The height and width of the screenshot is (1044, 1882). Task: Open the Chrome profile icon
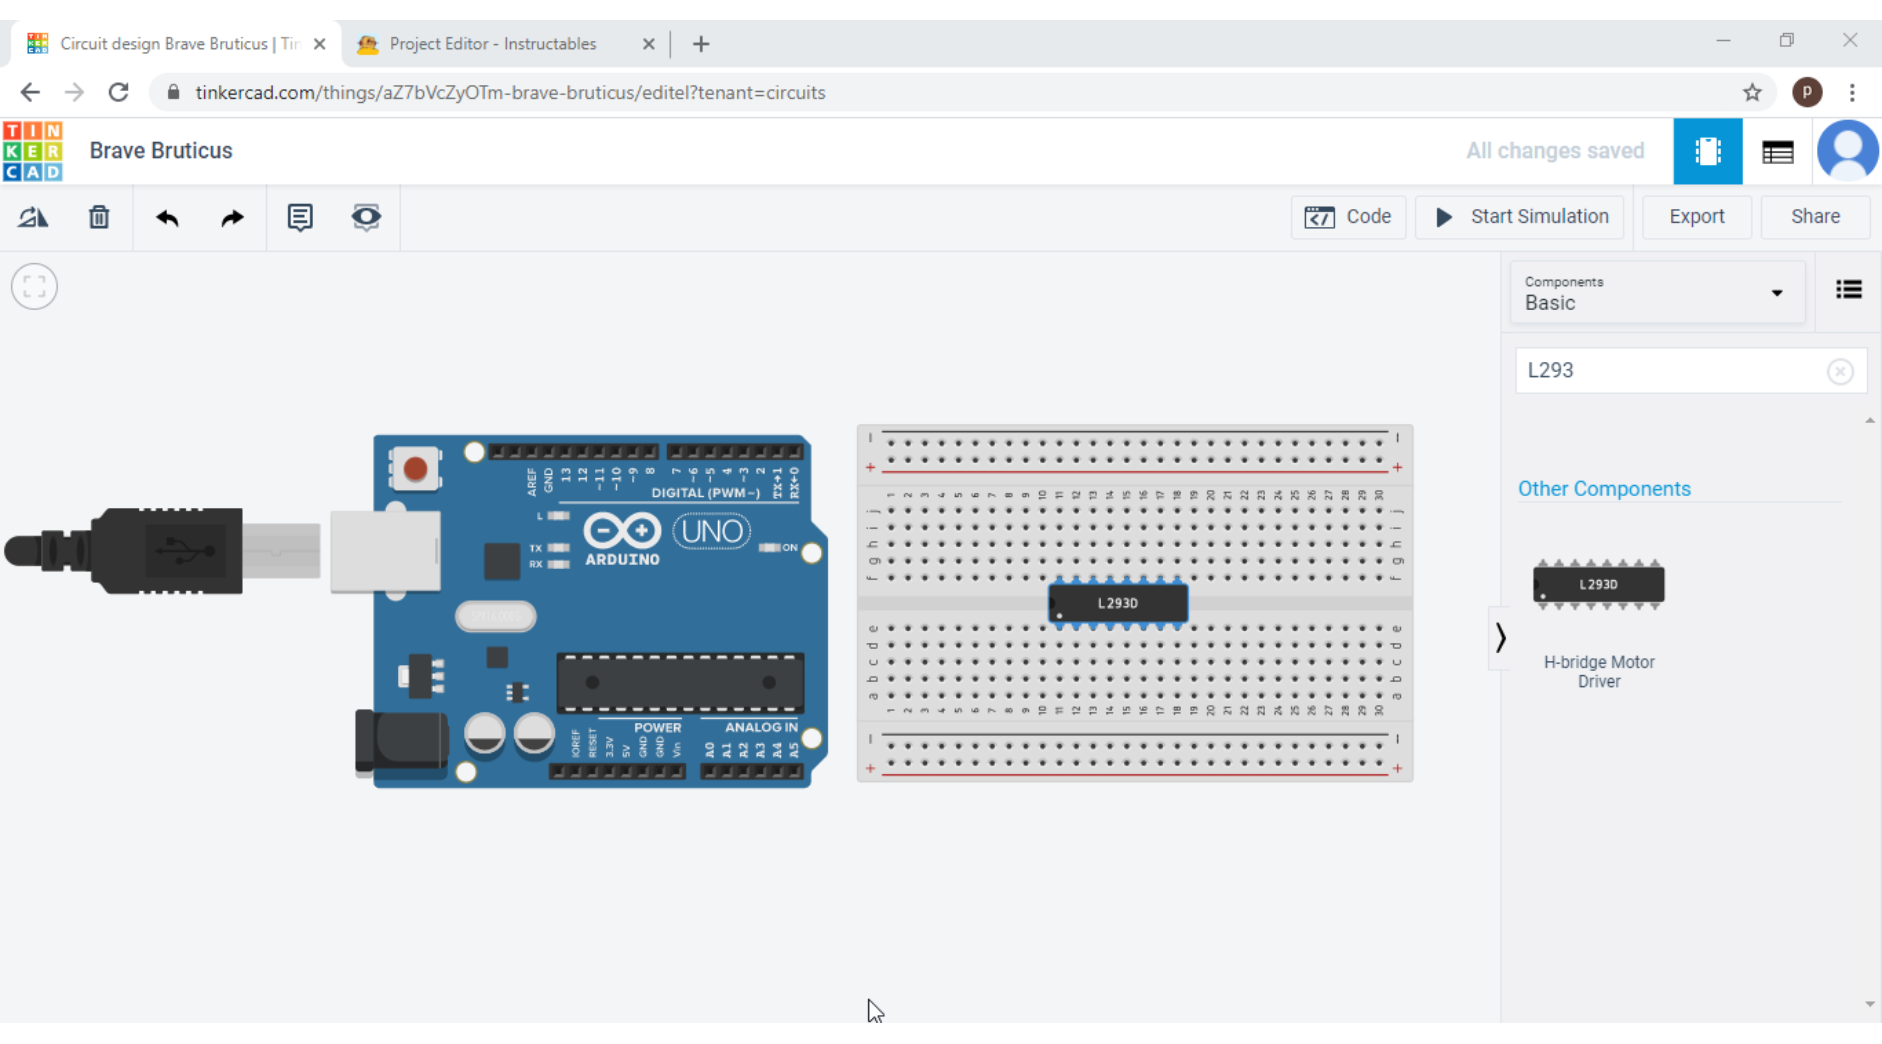(x=1807, y=93)
